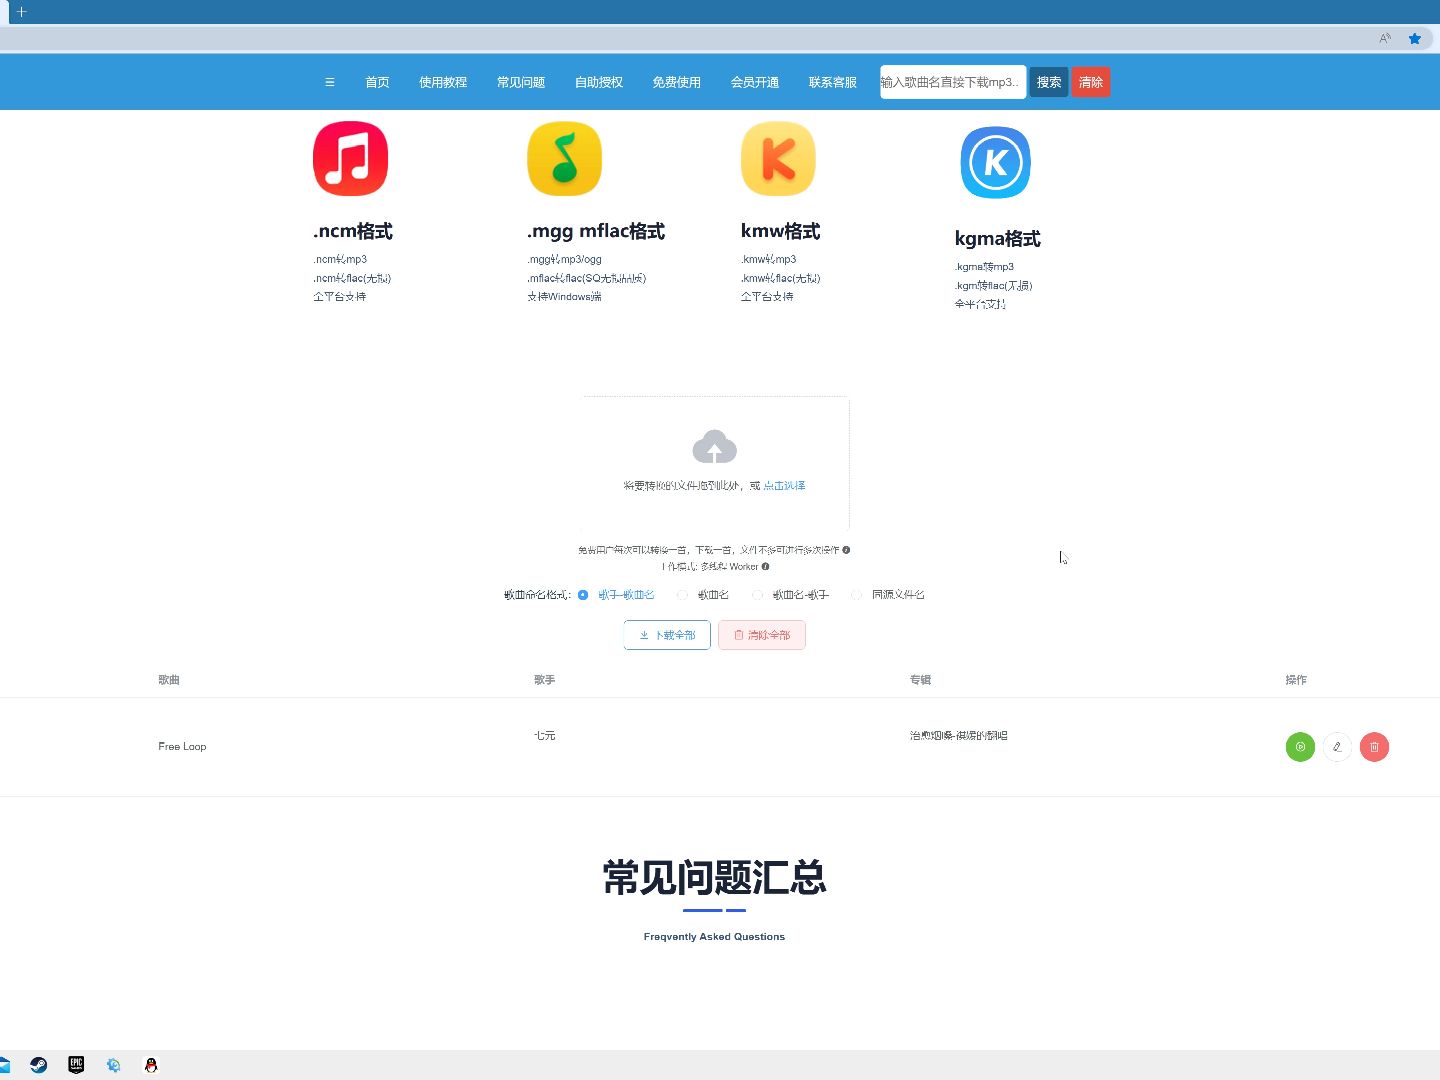Viewport: 1440px width, 1080px height.
Task: Click the 操作 column header
Action: pos(1296,680)
